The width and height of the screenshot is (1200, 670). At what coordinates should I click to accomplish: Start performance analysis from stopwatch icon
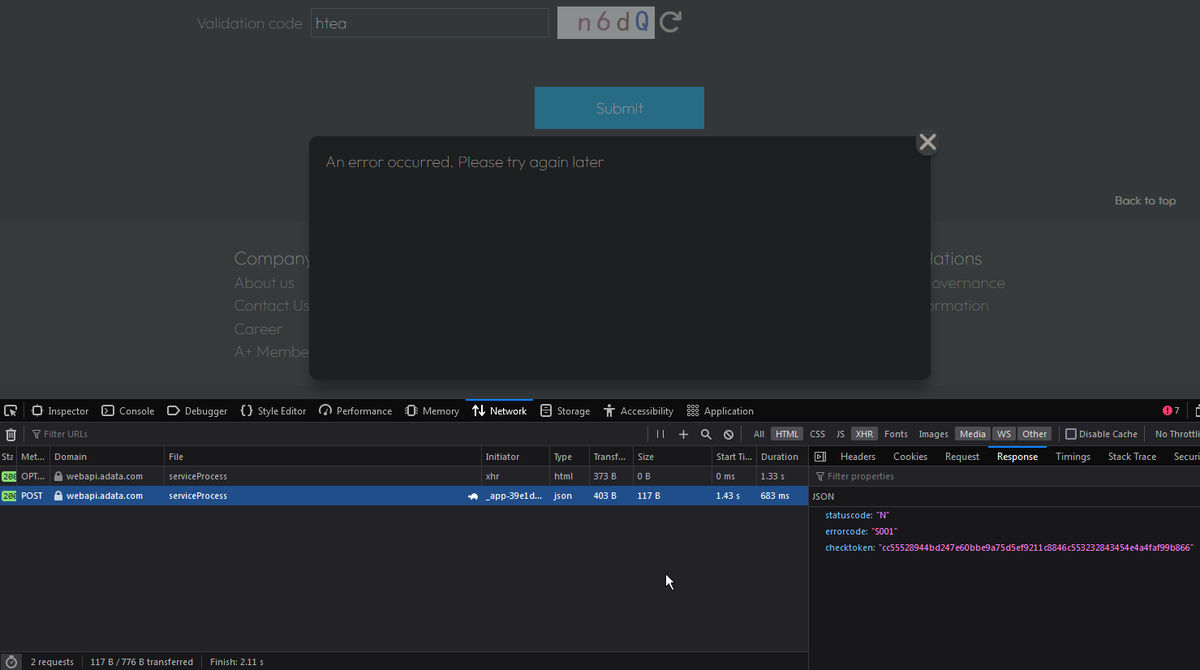click(12, 662)
